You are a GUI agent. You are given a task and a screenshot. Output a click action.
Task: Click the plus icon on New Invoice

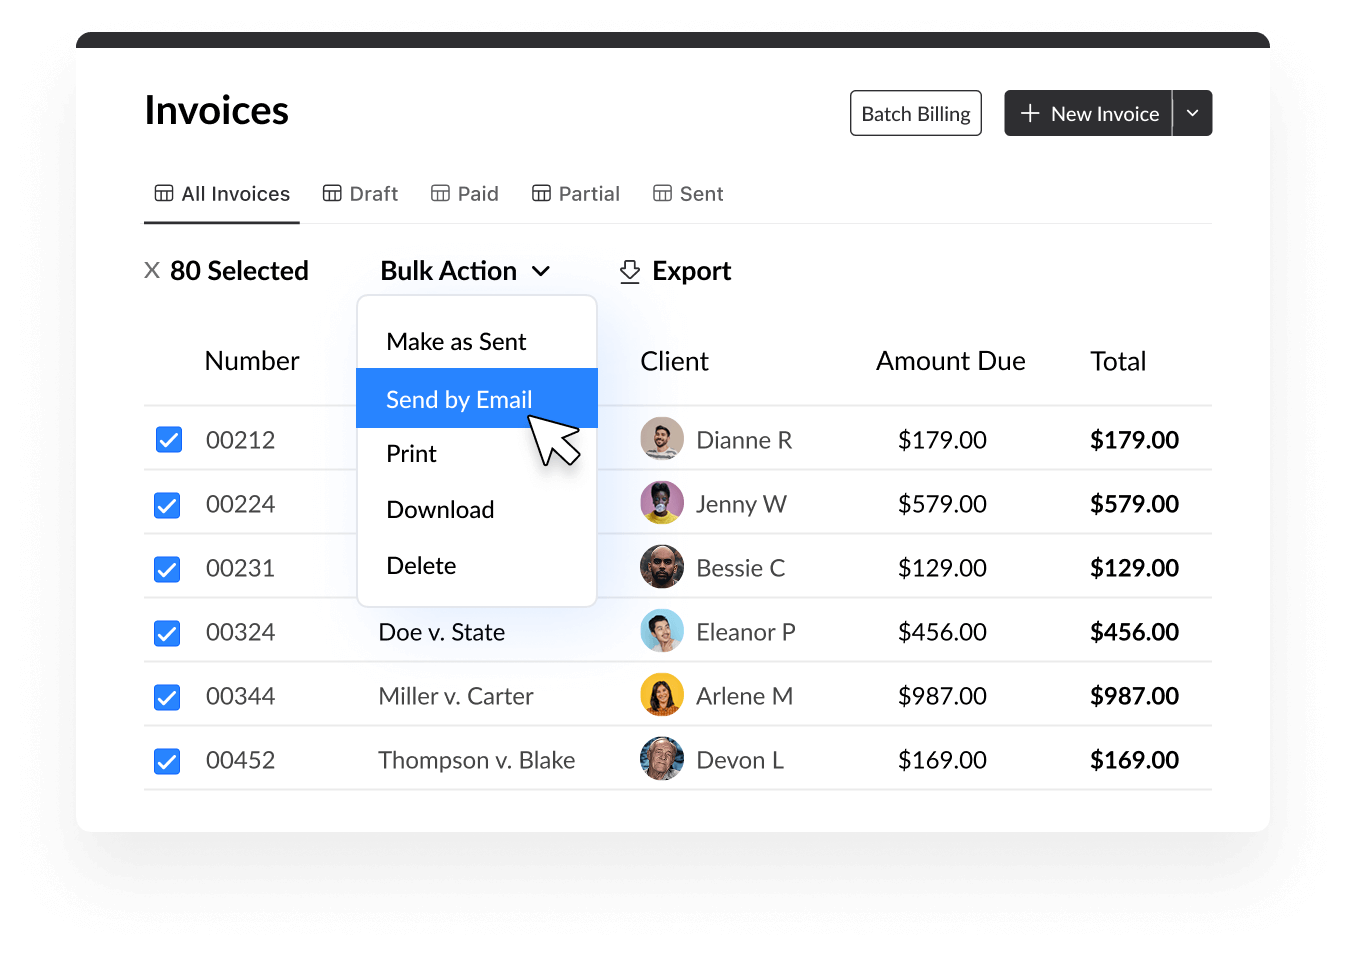[1030, 114]
